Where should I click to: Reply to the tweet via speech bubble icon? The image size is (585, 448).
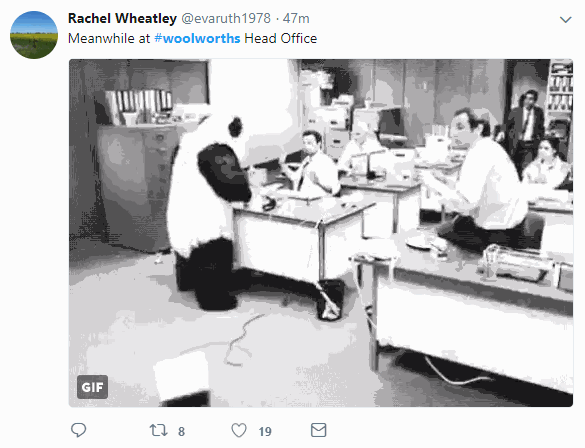(x=78, y=430)
